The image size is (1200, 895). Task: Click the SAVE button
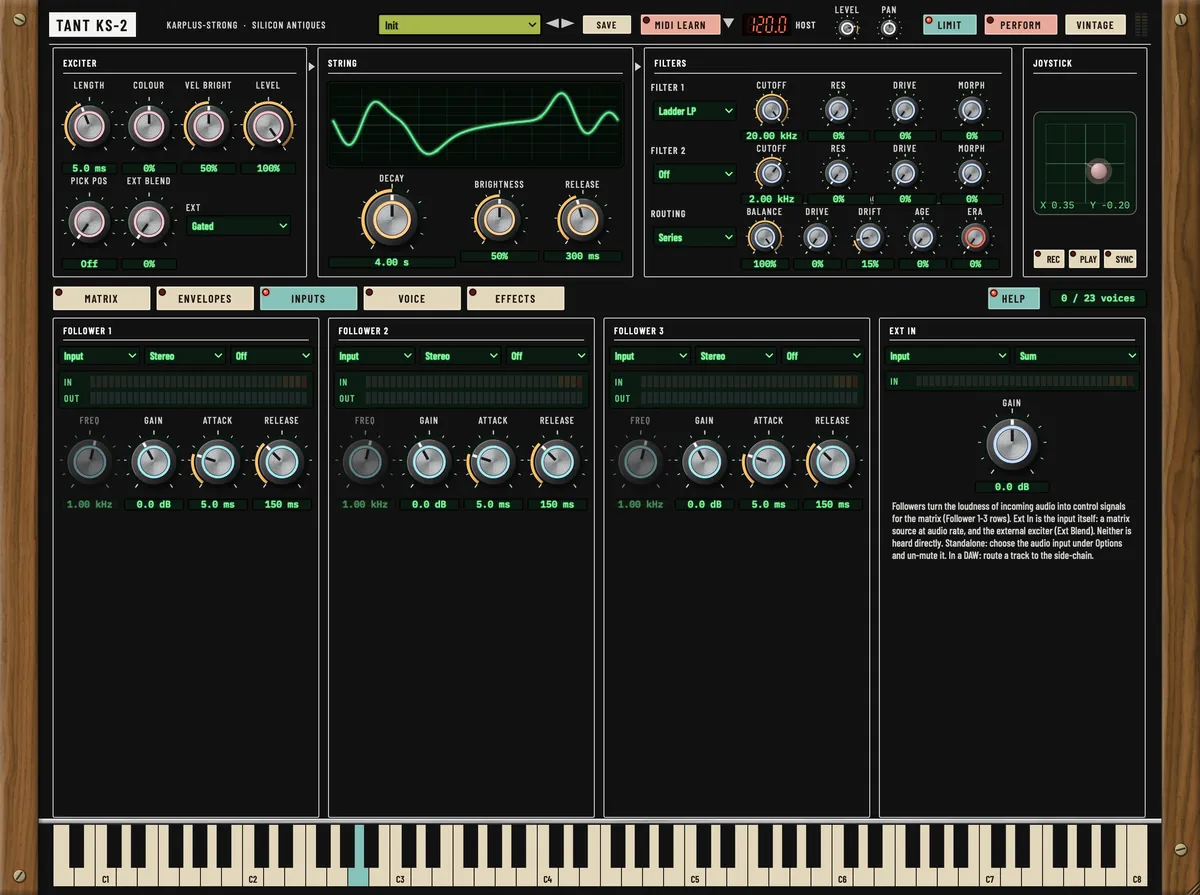pos(607,24)
